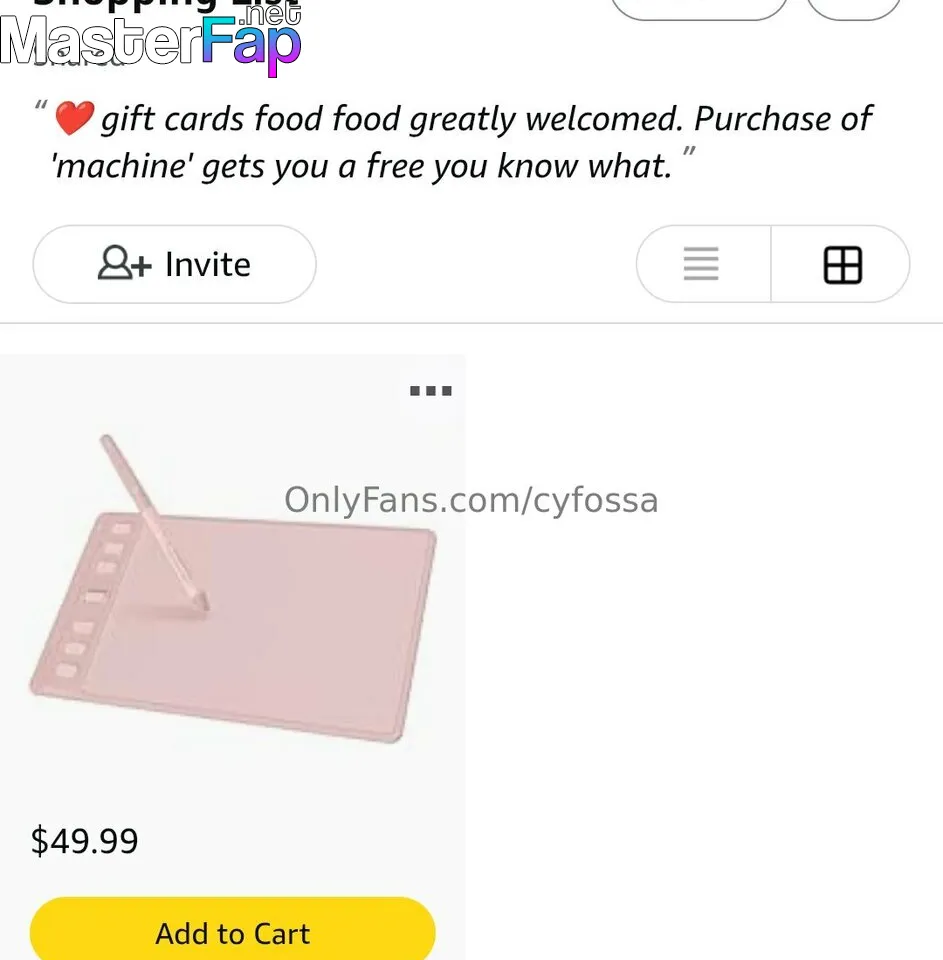This screenshot has width=943, height=960.
Task: Click the wide pill button at top
Action: [x=698, y=8]
